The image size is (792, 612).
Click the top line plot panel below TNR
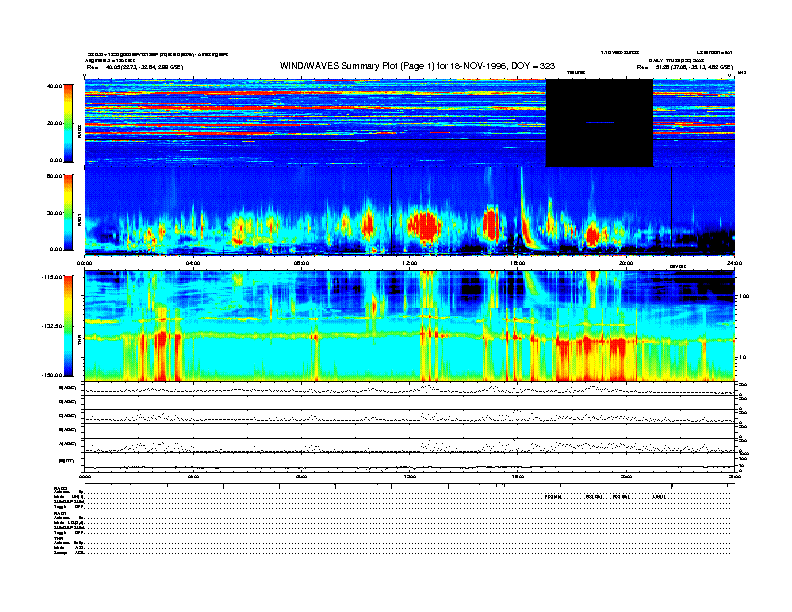pyautogui.click(x=409, y=388)
